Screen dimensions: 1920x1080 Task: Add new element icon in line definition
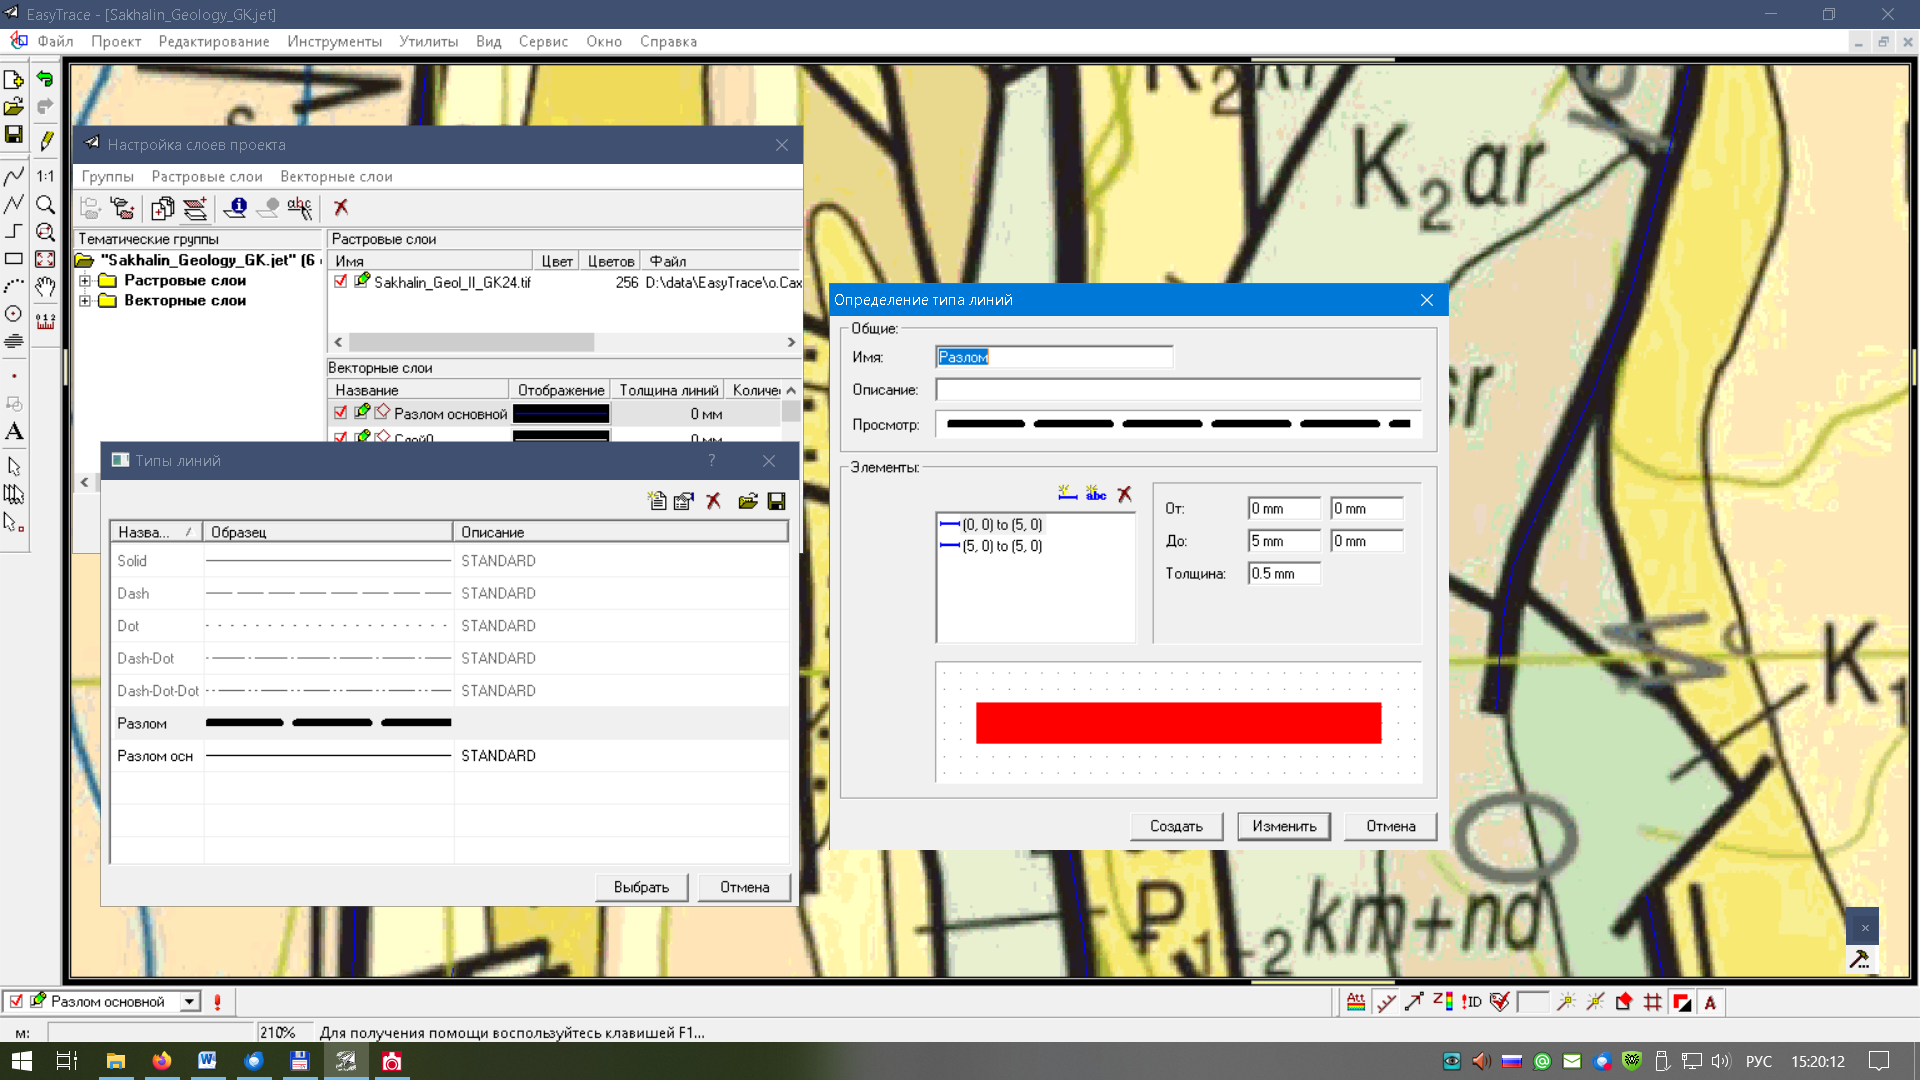(1067, 494)
